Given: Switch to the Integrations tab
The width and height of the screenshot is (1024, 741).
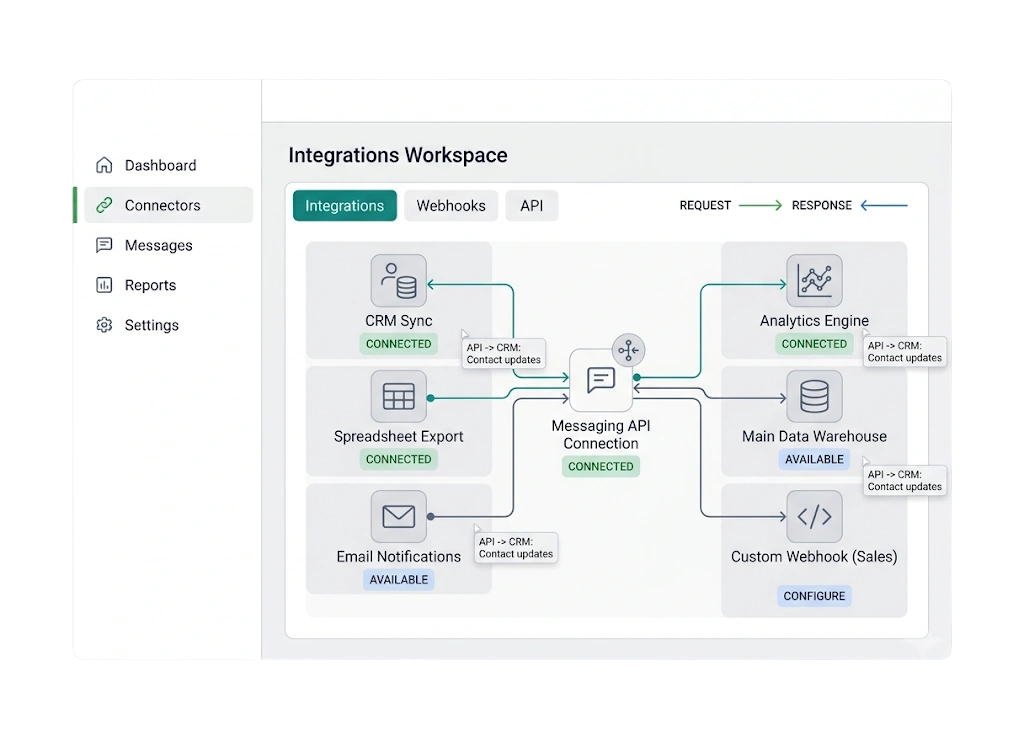Looking at the screenshot, I should 345,206.
